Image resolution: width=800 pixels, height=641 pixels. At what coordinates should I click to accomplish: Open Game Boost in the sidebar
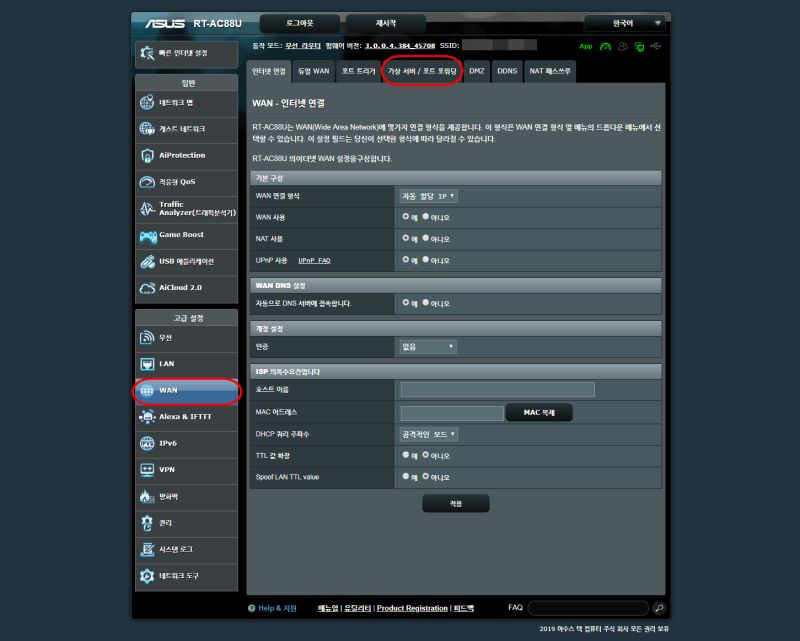click(x=186, y=235)
